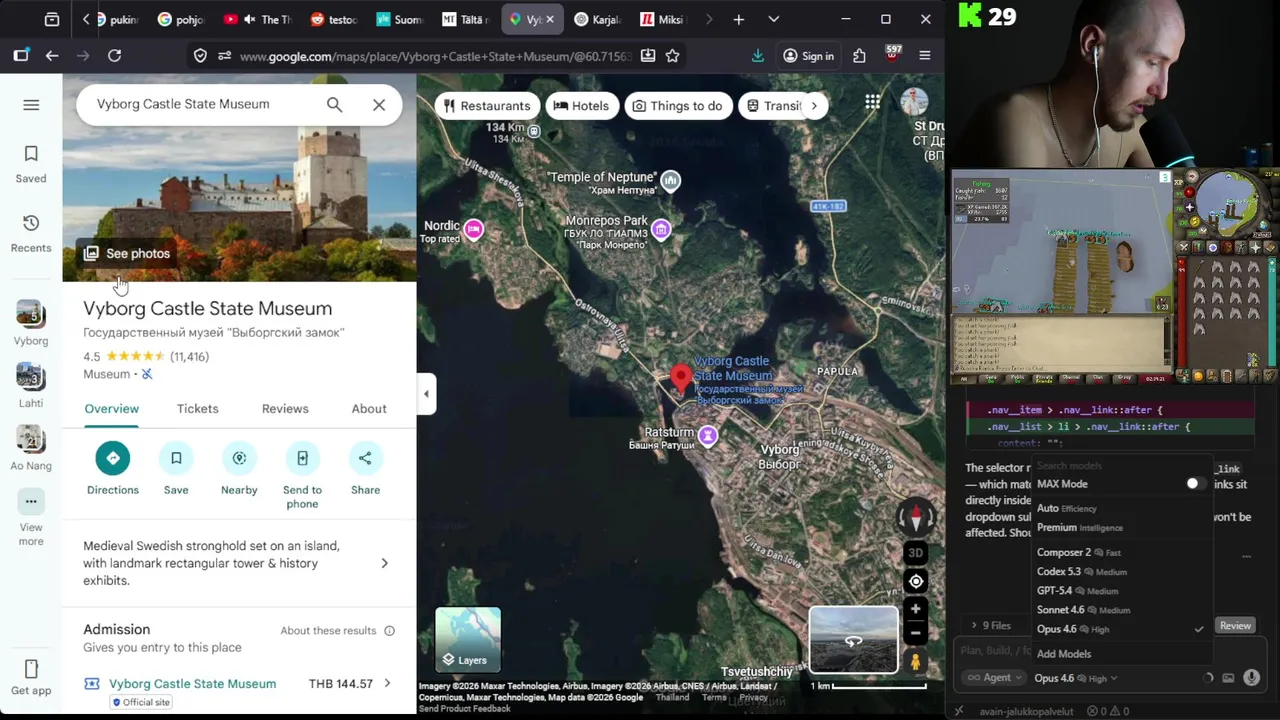Bookmark this page with the star

pos(673,56)
